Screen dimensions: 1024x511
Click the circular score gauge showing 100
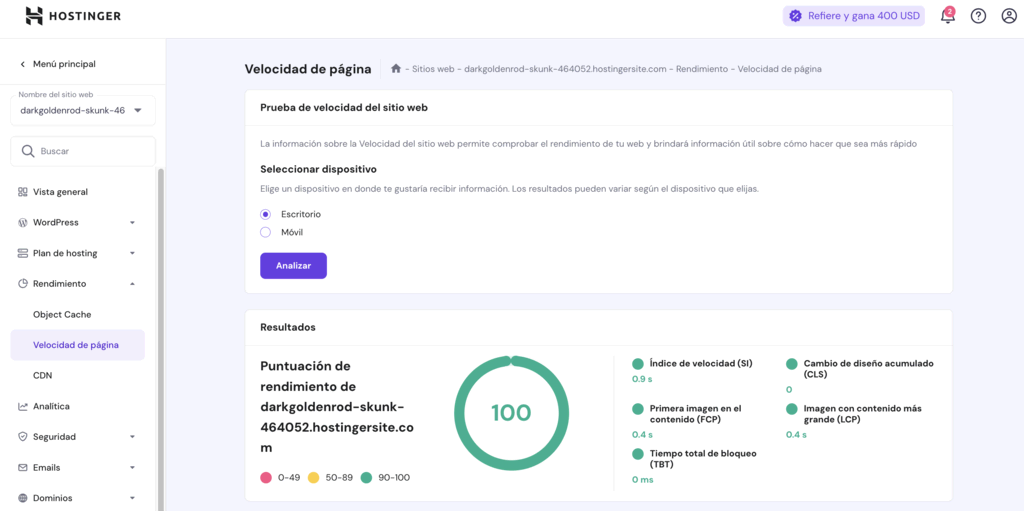(511, 413)
